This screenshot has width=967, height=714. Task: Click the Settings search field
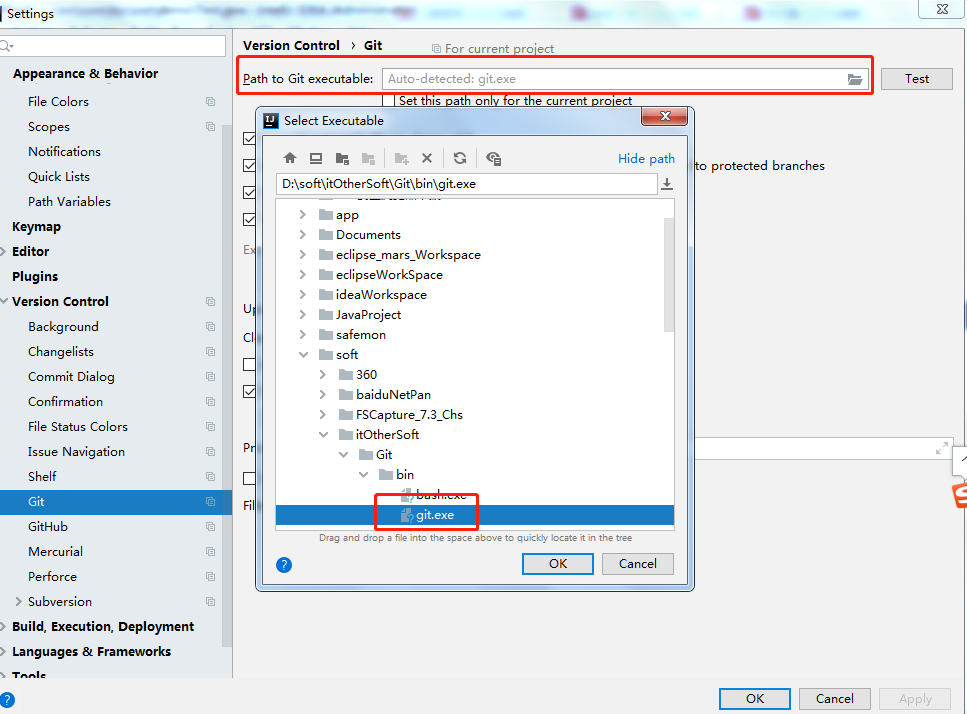point(113,46)
